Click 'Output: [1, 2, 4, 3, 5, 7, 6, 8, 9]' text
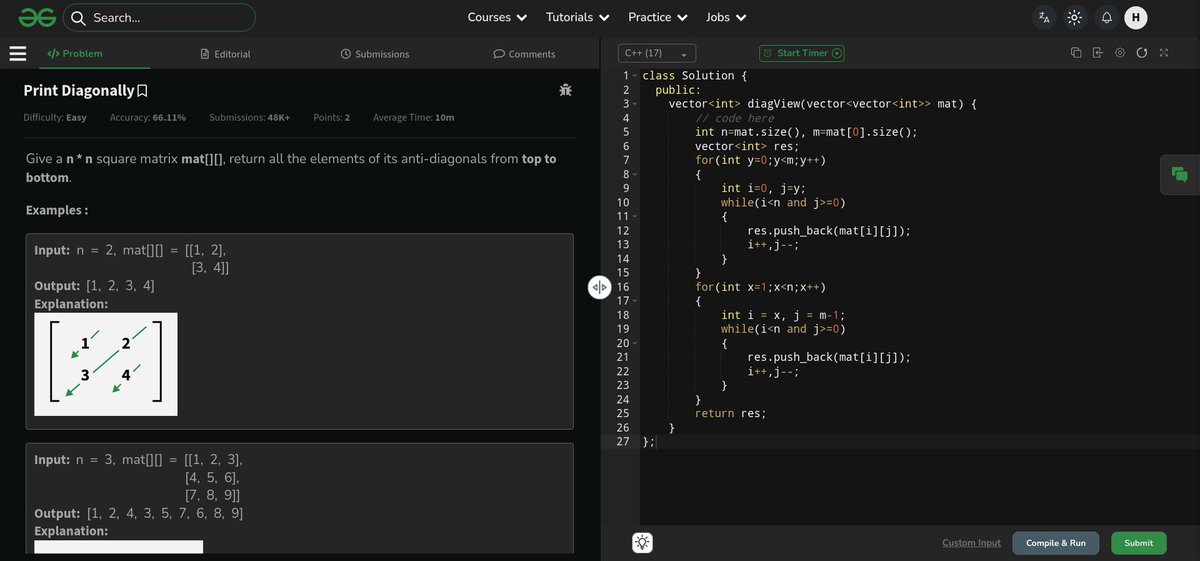 pyautogui.click(x=138, y=513)
